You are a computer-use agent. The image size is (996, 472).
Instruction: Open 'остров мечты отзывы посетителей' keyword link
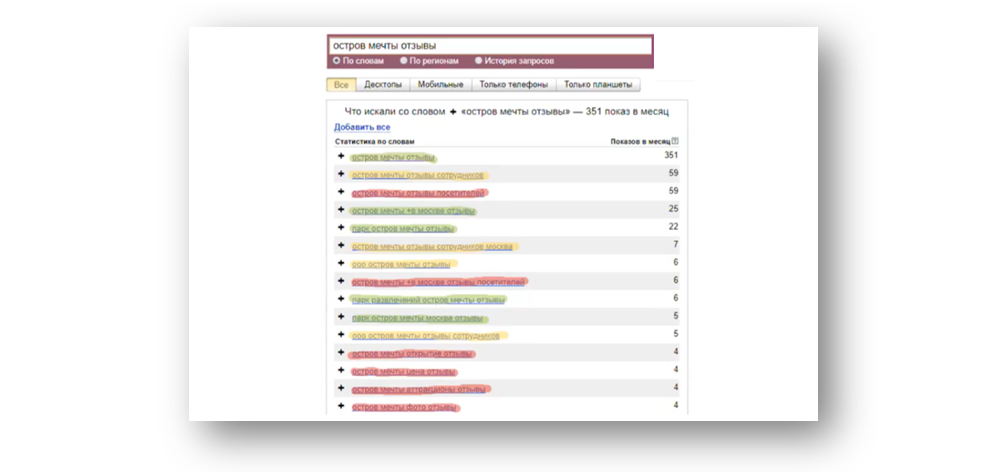point(419,193)
